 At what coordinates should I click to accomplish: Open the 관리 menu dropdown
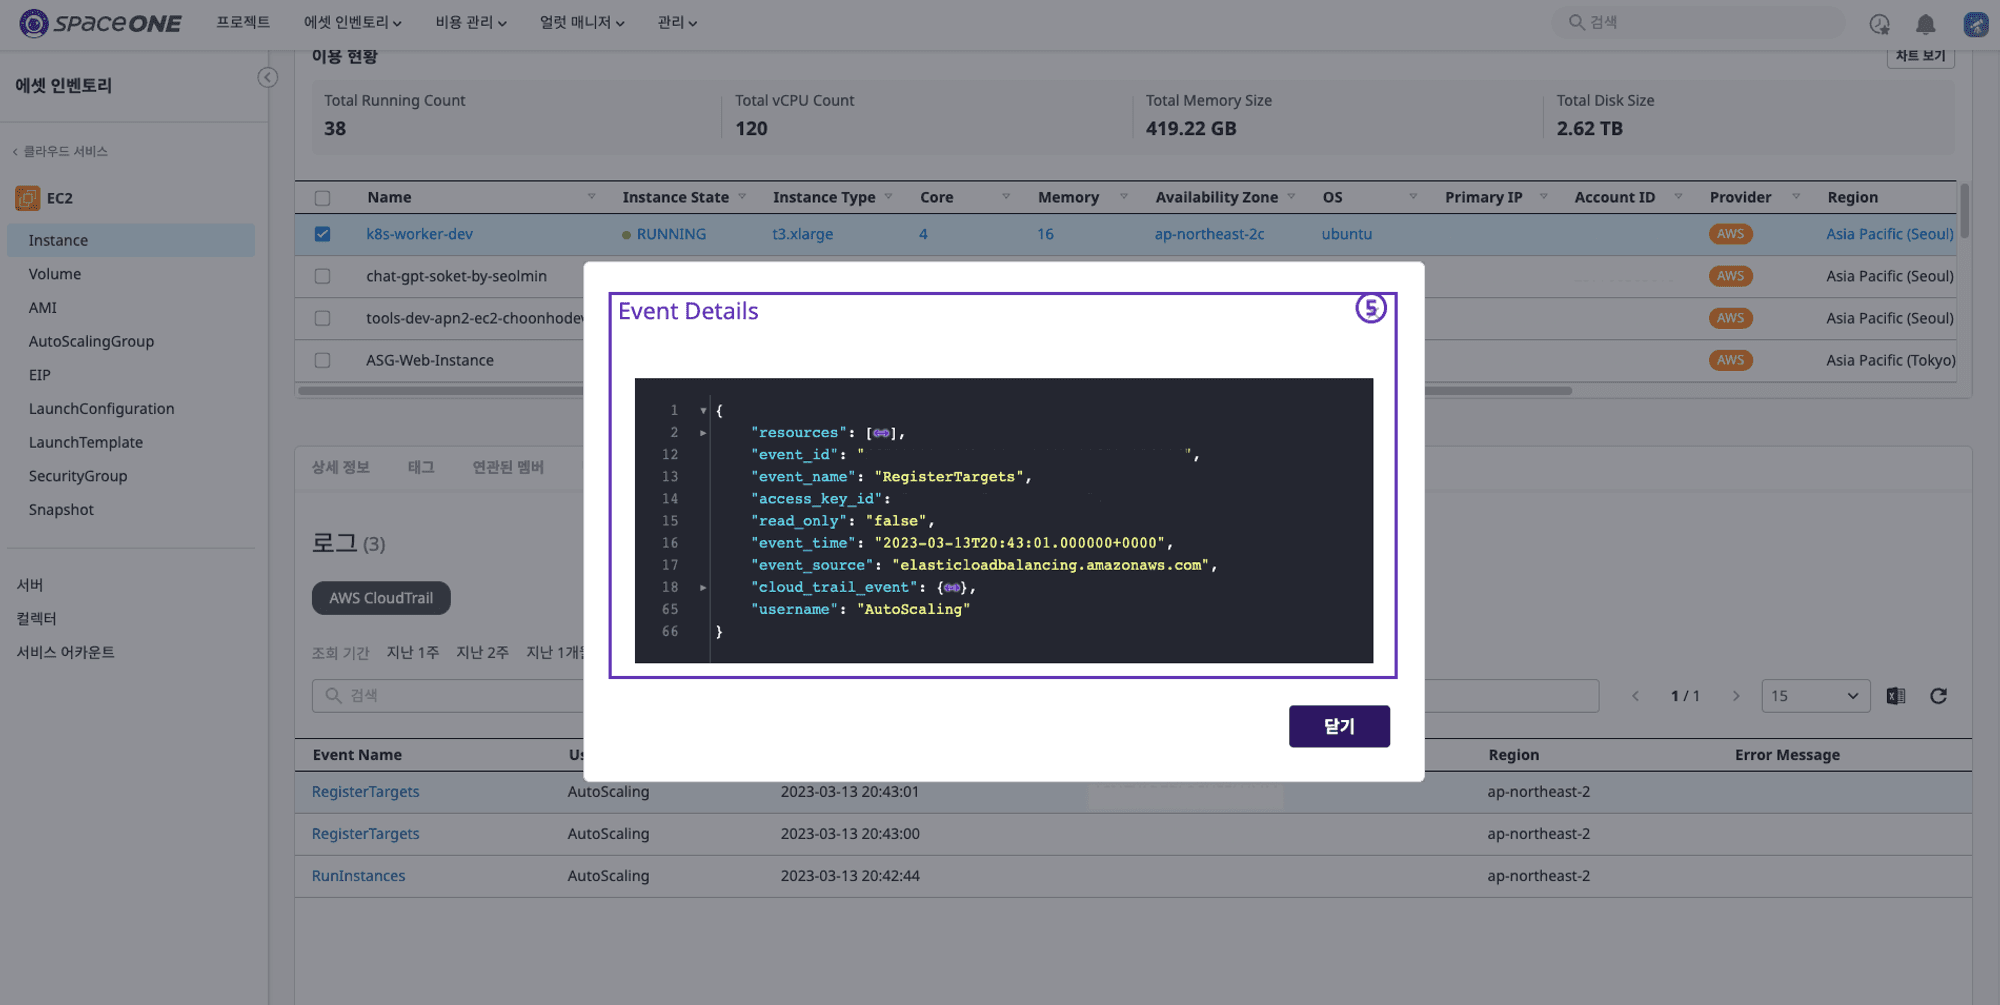click(x=677, y=22)
